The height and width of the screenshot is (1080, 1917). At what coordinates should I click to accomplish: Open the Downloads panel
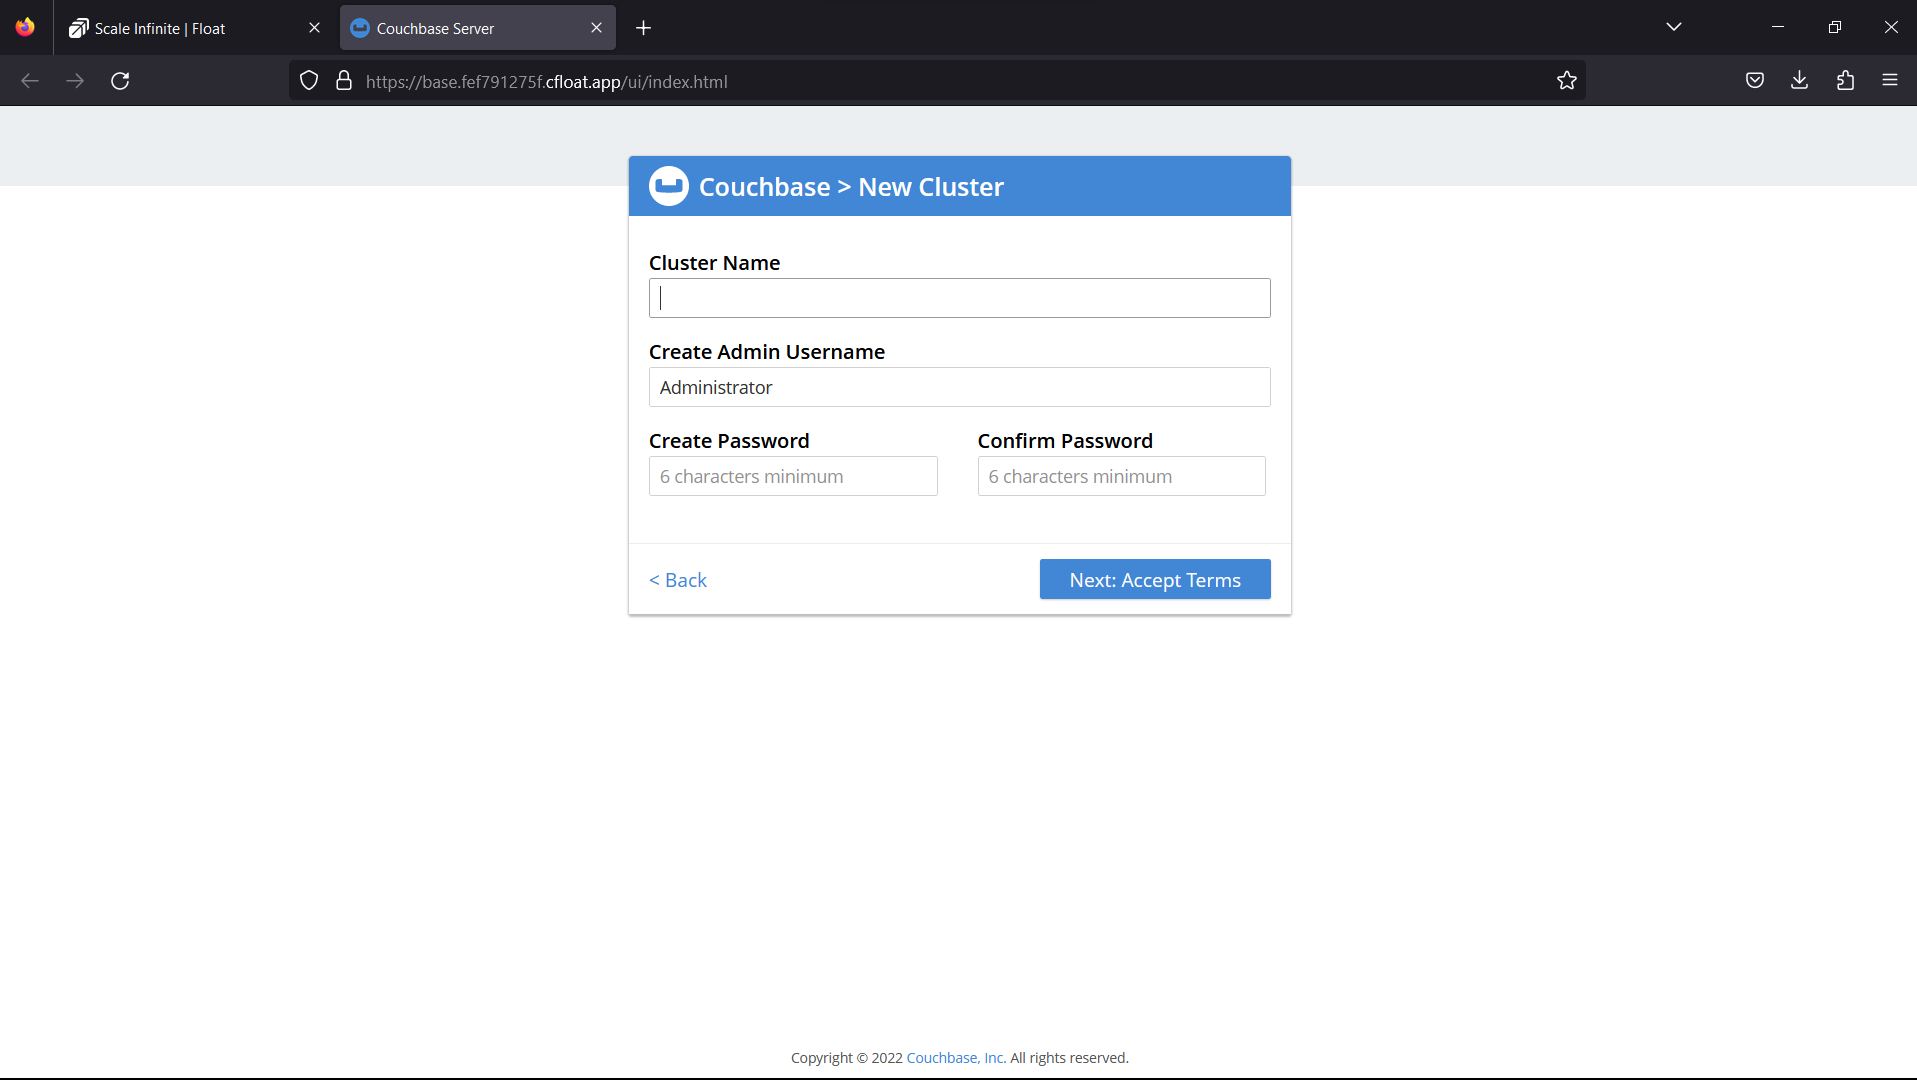1799,81
